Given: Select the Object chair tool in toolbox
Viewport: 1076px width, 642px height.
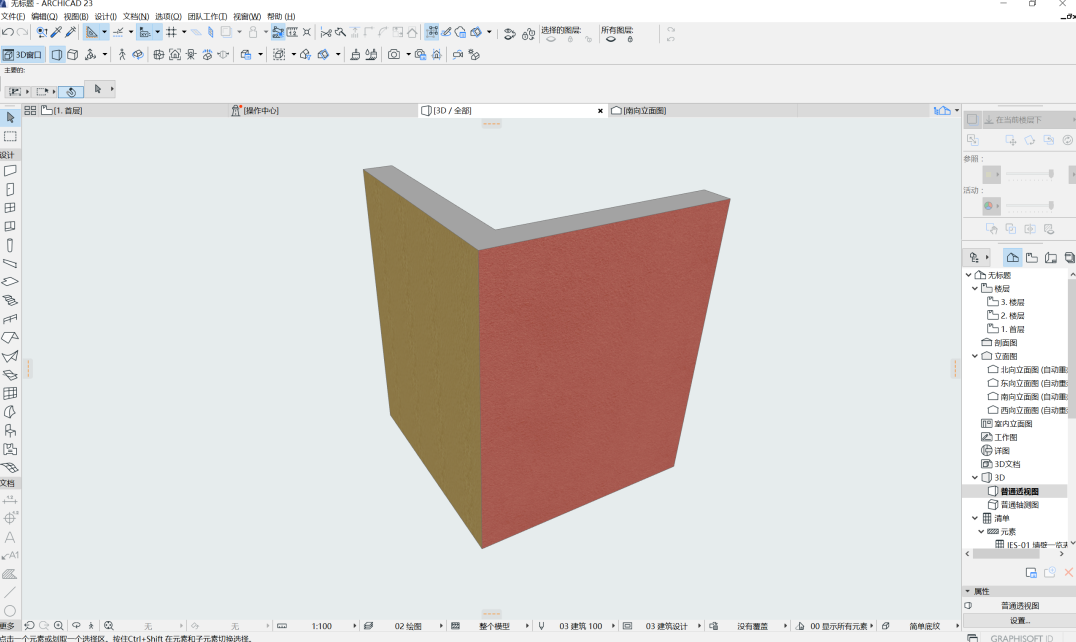Looking at the screenshot, I should [10, 431].
